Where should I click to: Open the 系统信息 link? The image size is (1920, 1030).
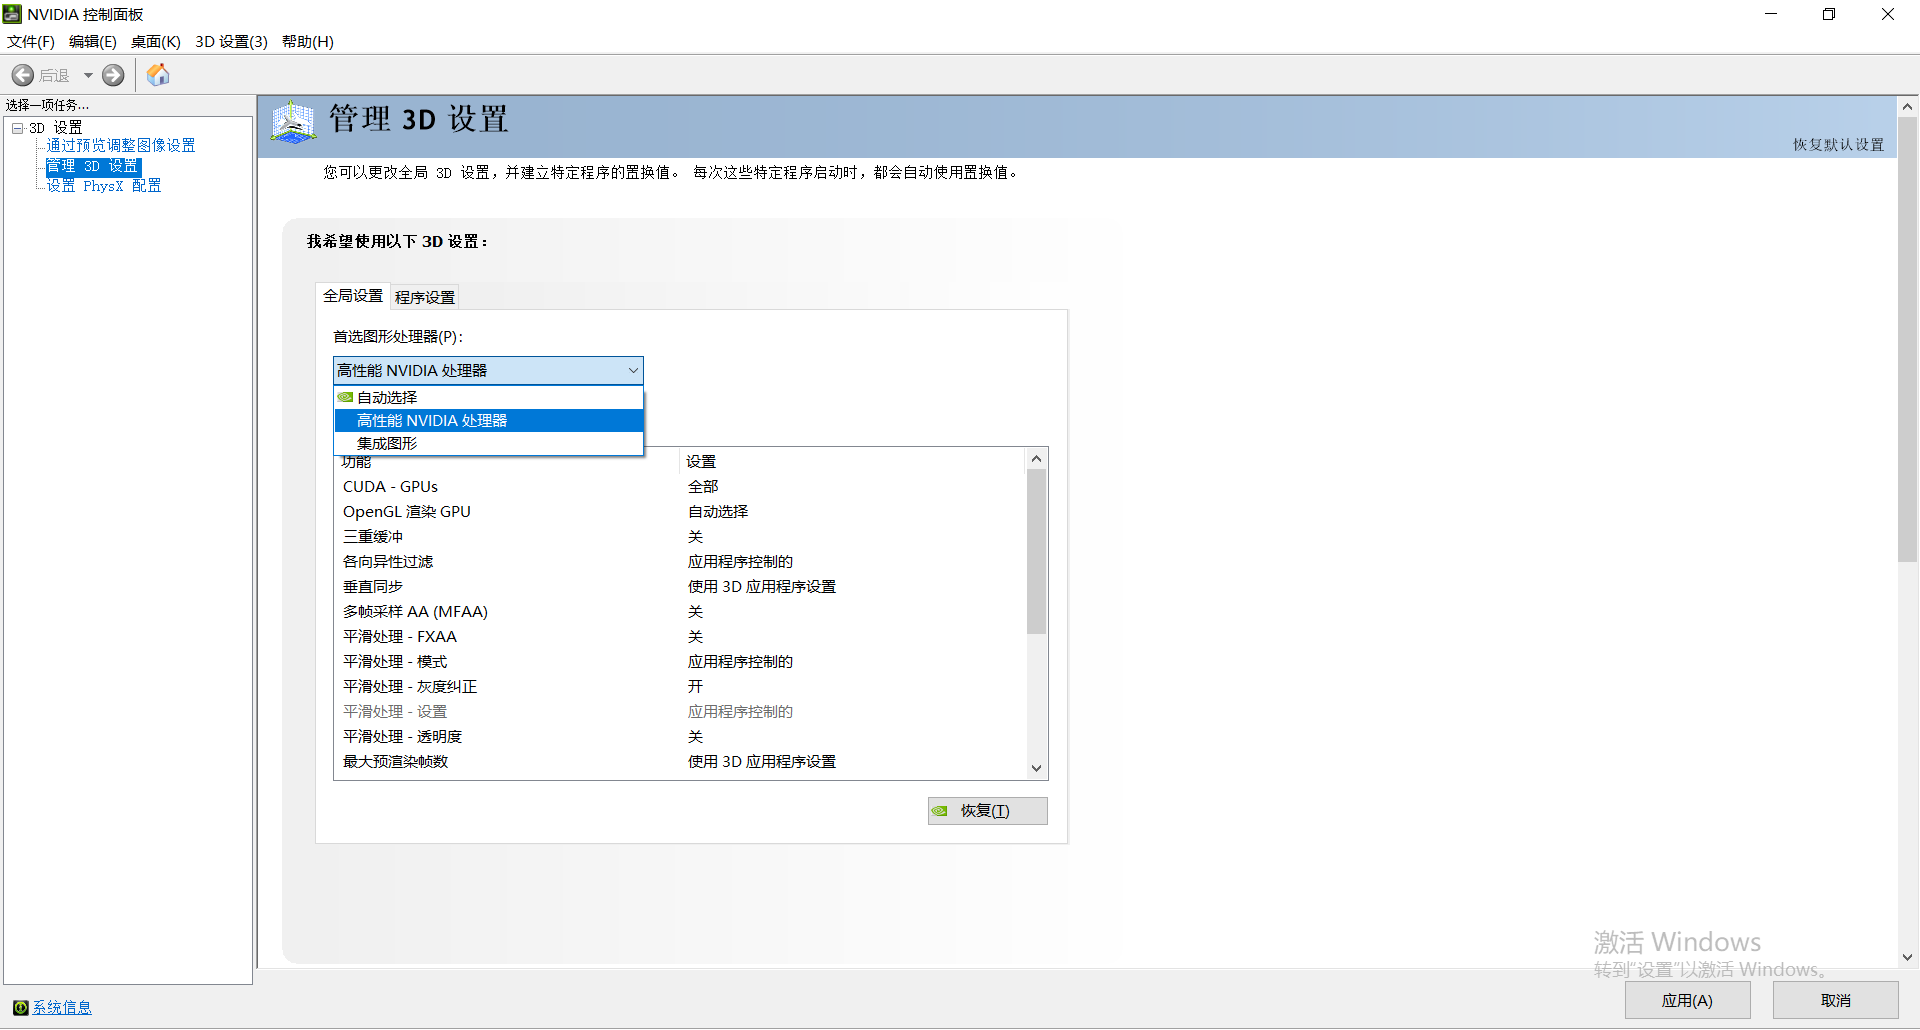tap(62, 1008)
